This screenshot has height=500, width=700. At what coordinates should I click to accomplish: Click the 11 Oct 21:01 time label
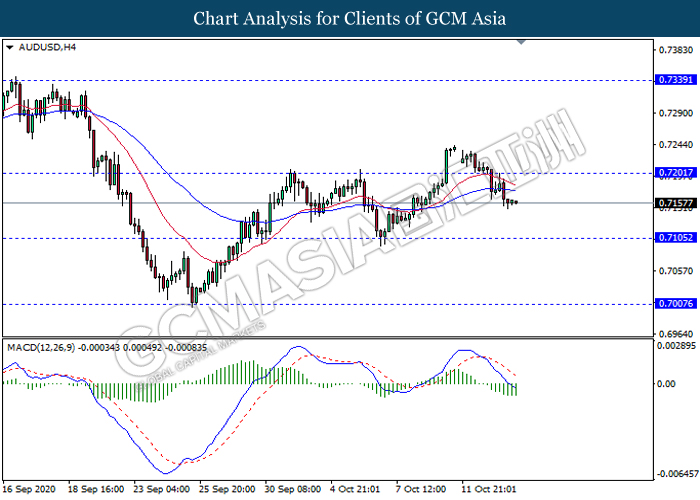click(x=489, y=489)
